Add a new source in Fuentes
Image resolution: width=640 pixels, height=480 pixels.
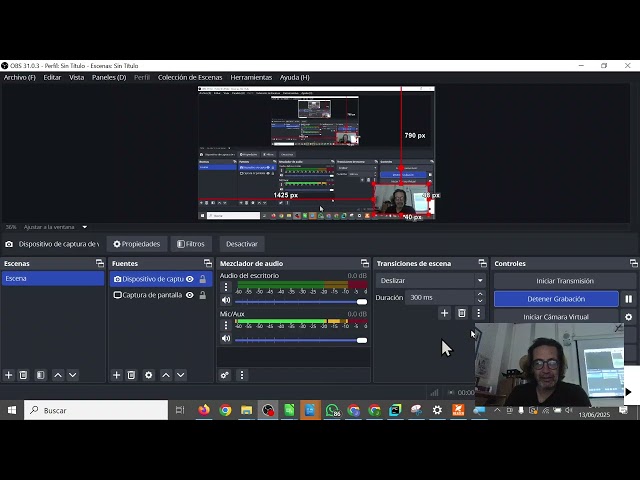116,375
